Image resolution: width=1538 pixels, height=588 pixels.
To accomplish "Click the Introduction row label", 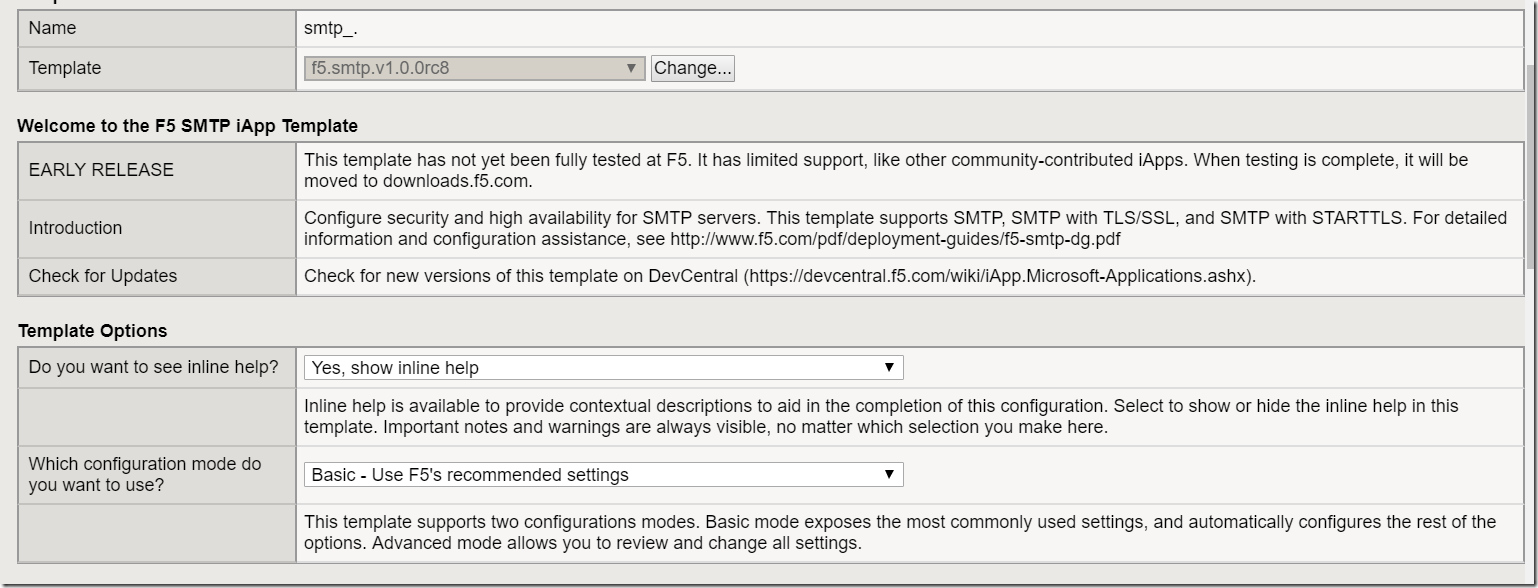I will click(x=75, y=228).
